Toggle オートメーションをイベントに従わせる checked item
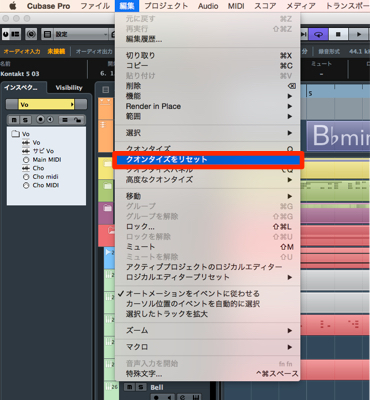The height and width of the screenshot is (400, 370). point(207,294)
